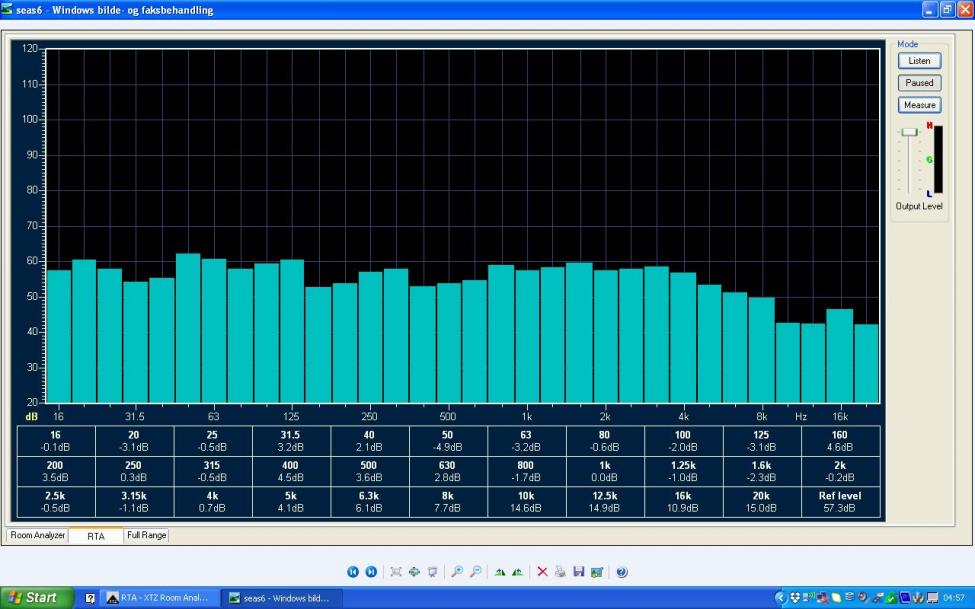Click the Output Level meter bar
This screenshot has height=609, width=975.
pyautogui.click(x=938, y=160)
